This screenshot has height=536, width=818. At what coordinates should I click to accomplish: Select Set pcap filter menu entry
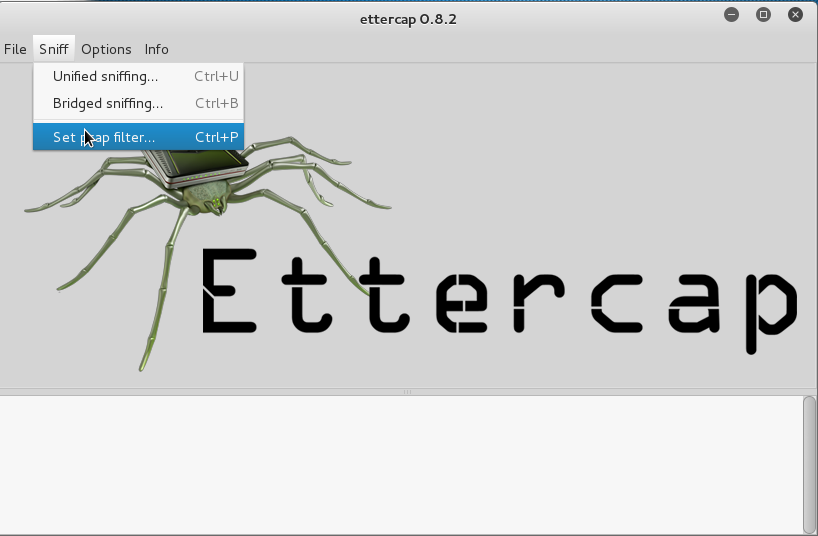pos(138,137)
